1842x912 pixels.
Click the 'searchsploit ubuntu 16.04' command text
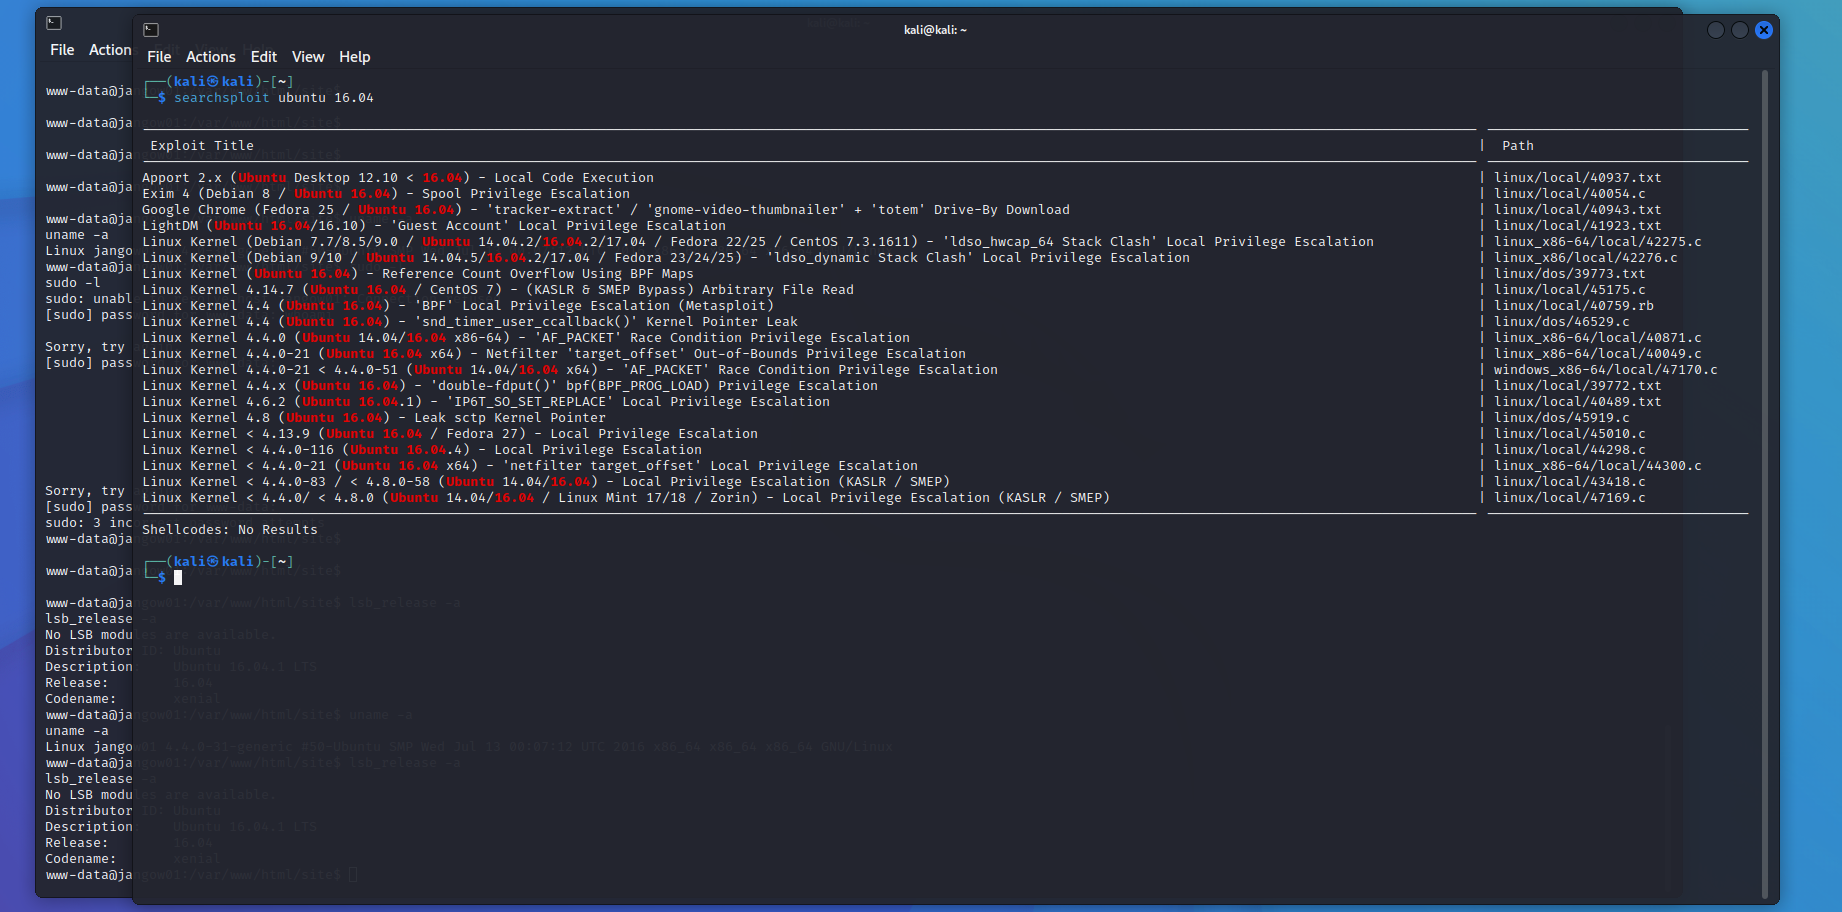pos(274,98)
